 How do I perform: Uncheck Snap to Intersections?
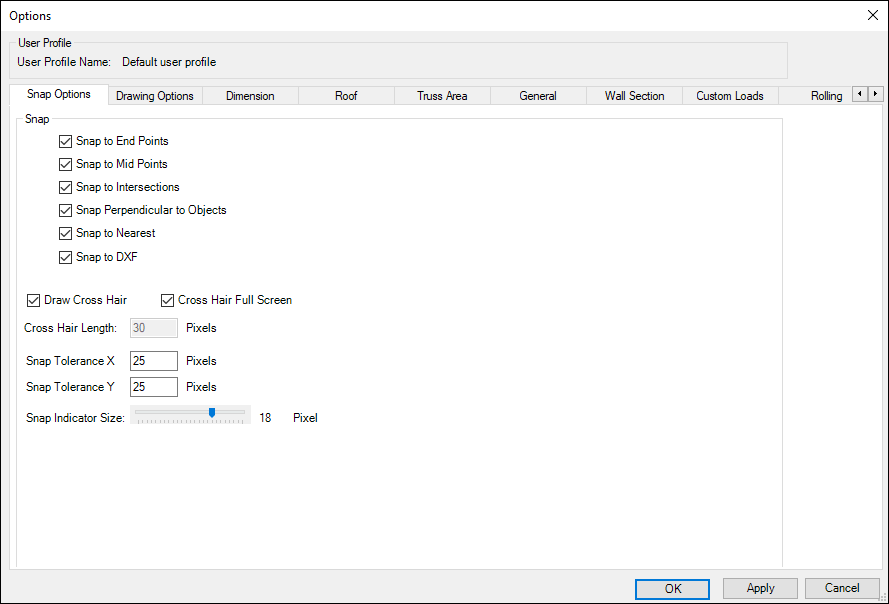(x=67, y=187)
